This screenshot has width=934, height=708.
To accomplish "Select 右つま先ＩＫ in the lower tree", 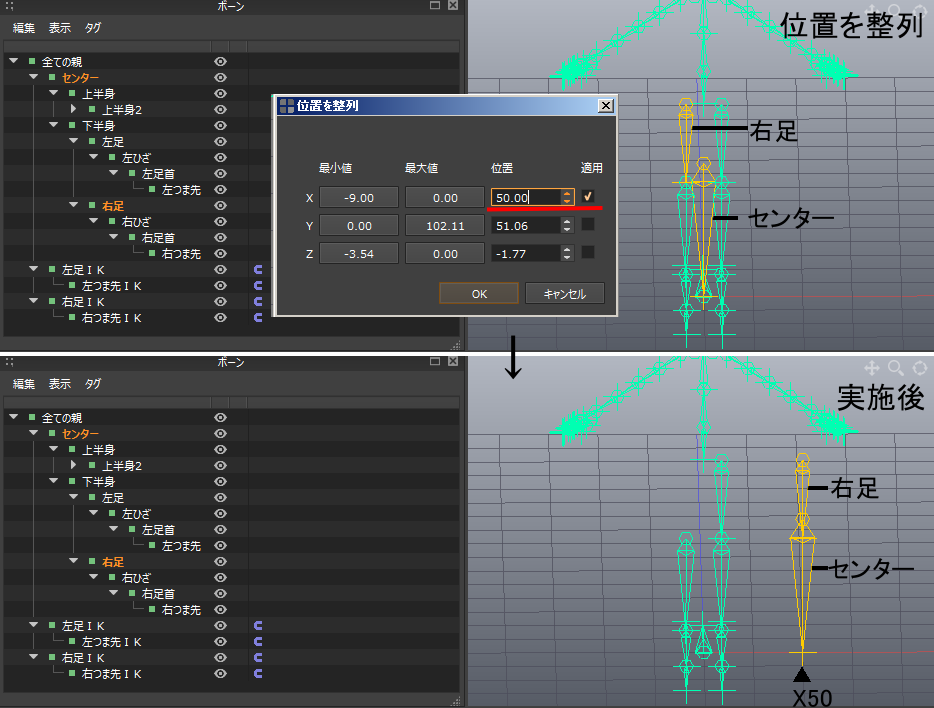I will [x=111, y=674].
